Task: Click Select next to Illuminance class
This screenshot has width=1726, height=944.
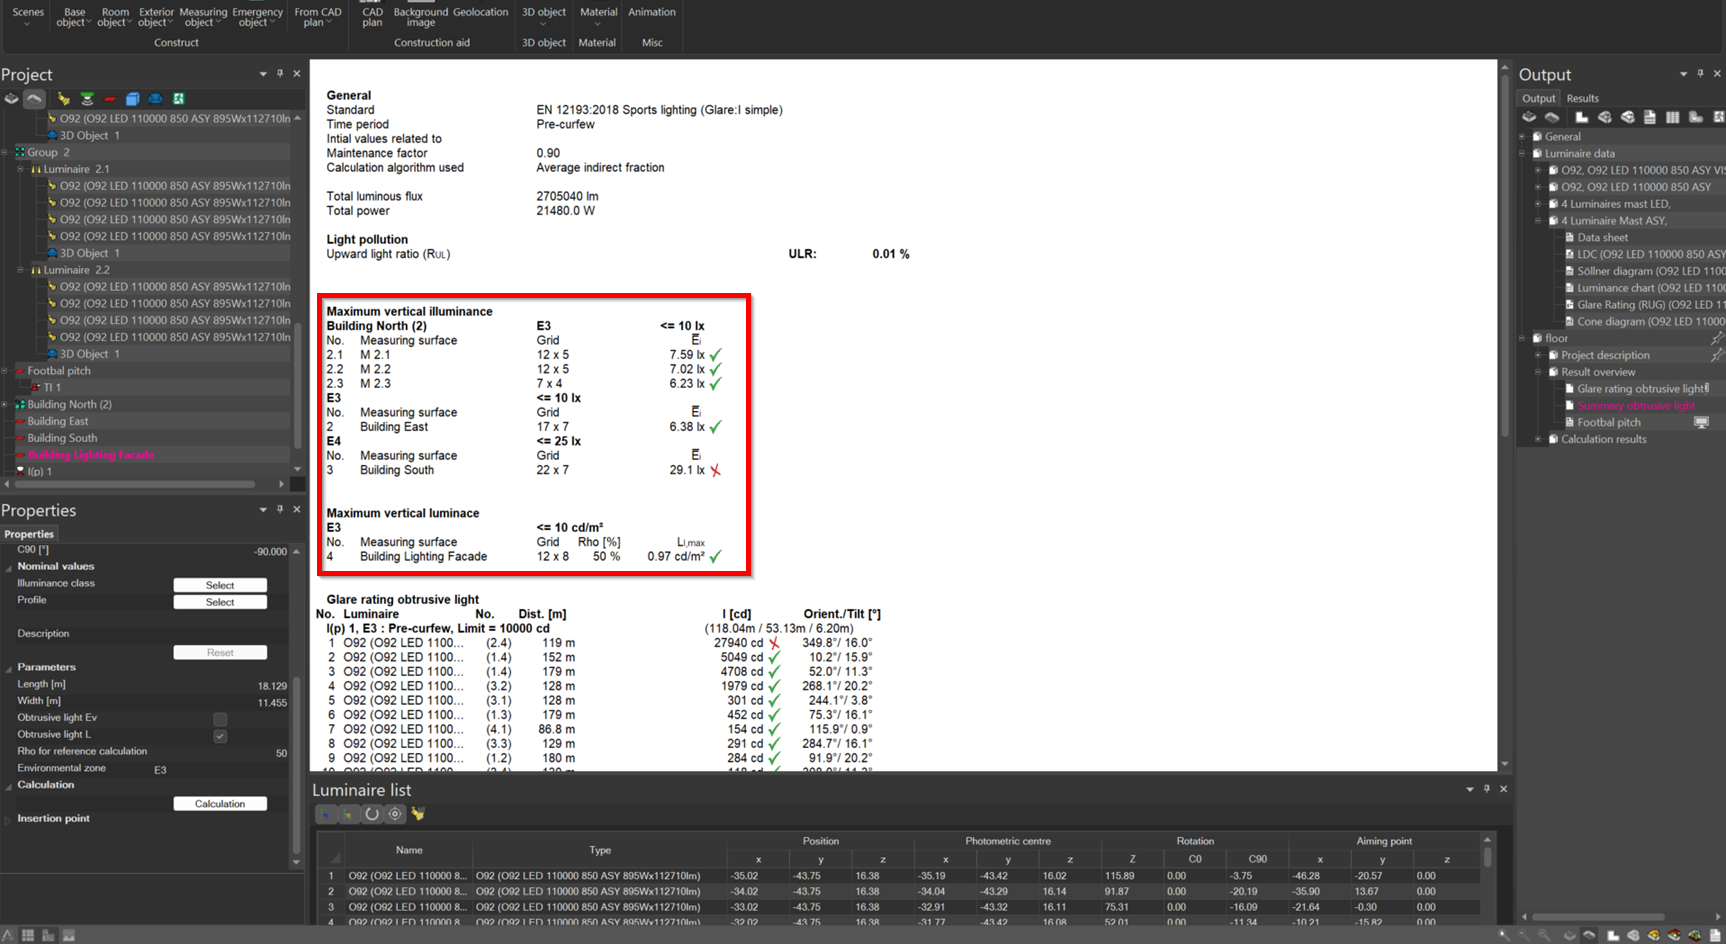Action: tap(220, 584)
